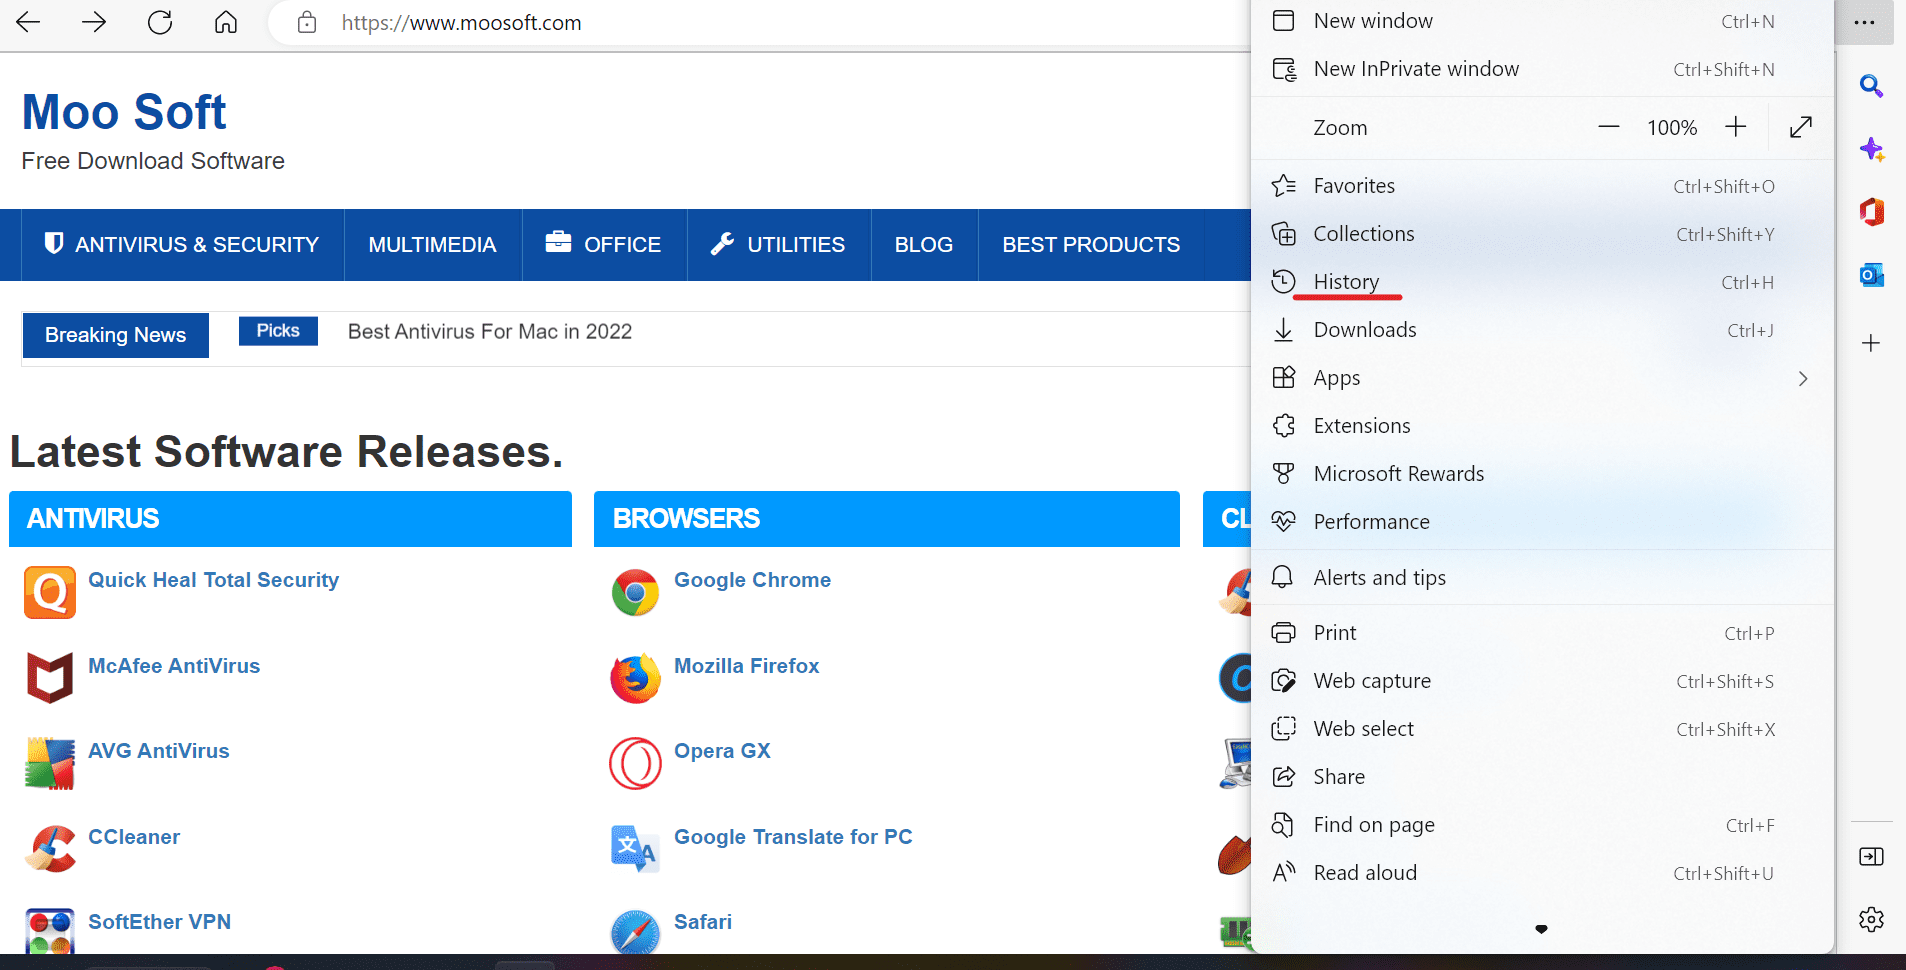Click Quick Heal Total Security icon
This screenshot has width=1906, height=970.
tap(50, 593)
